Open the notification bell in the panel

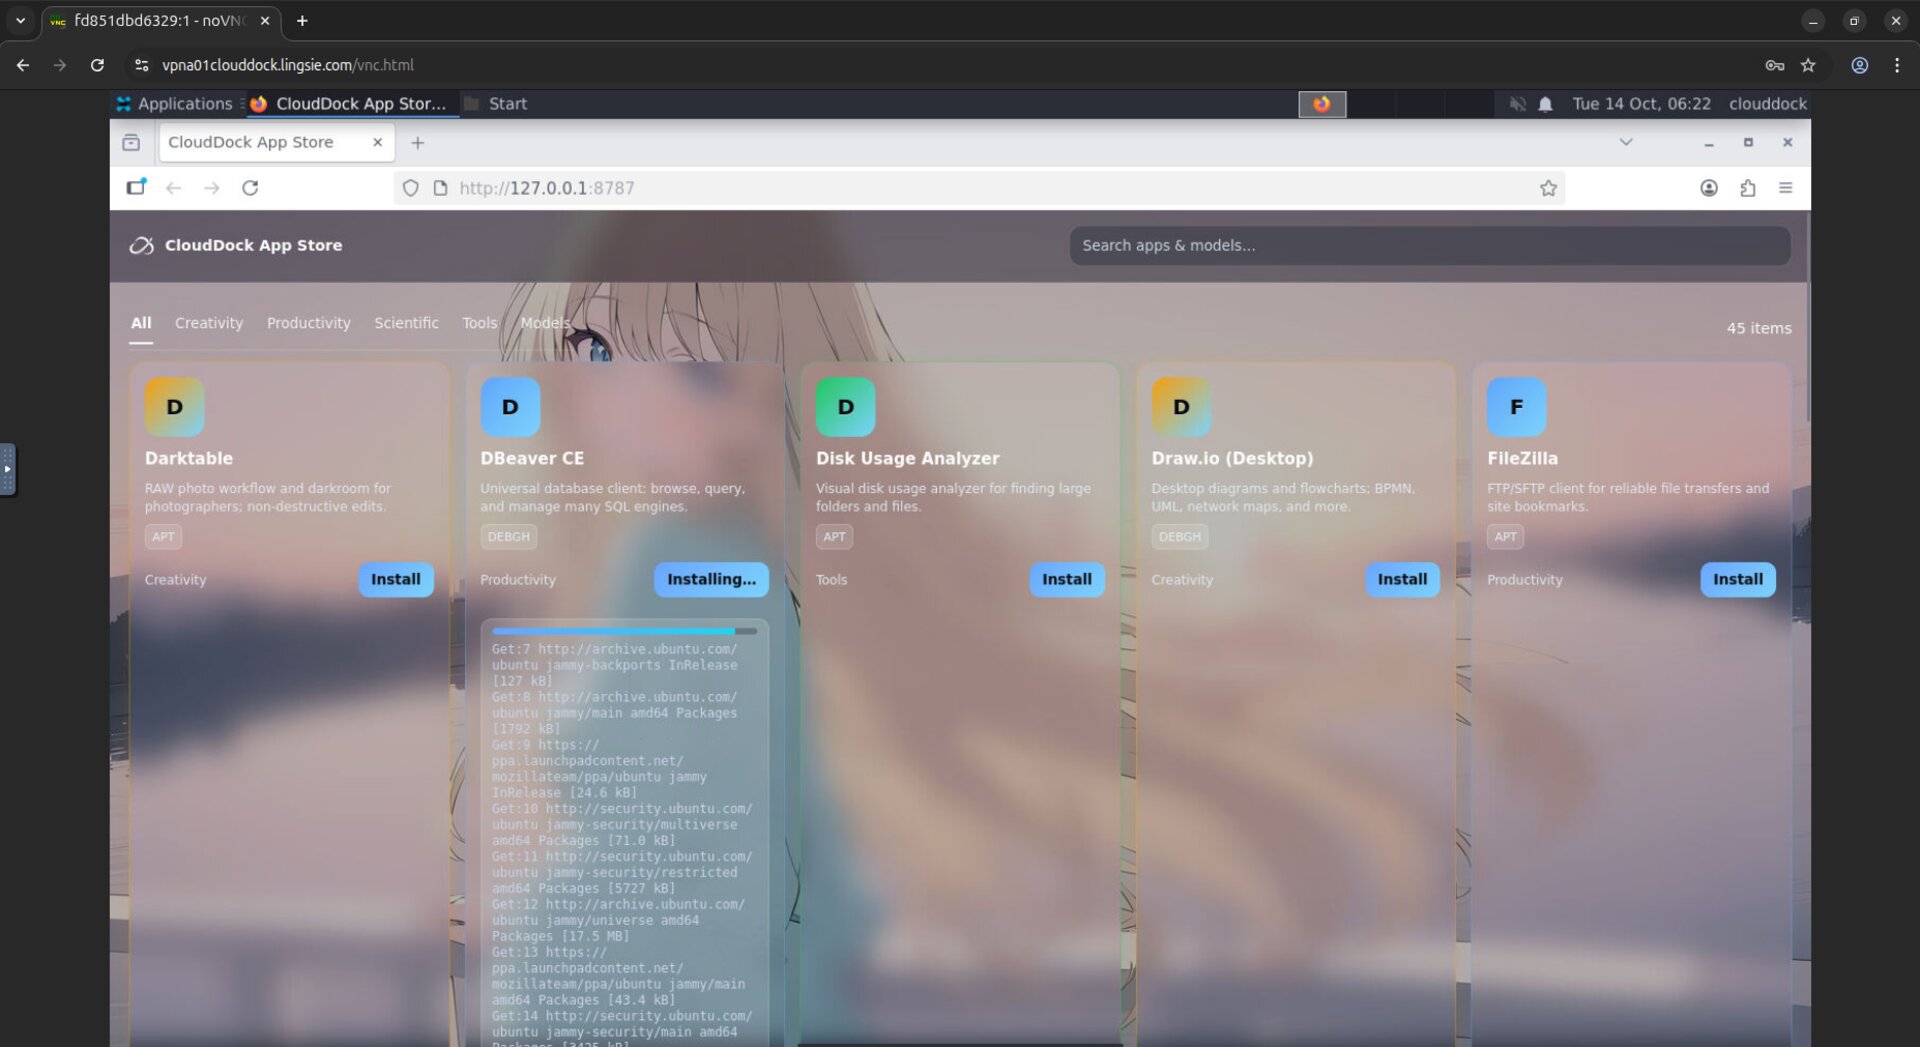point(1545,104)
